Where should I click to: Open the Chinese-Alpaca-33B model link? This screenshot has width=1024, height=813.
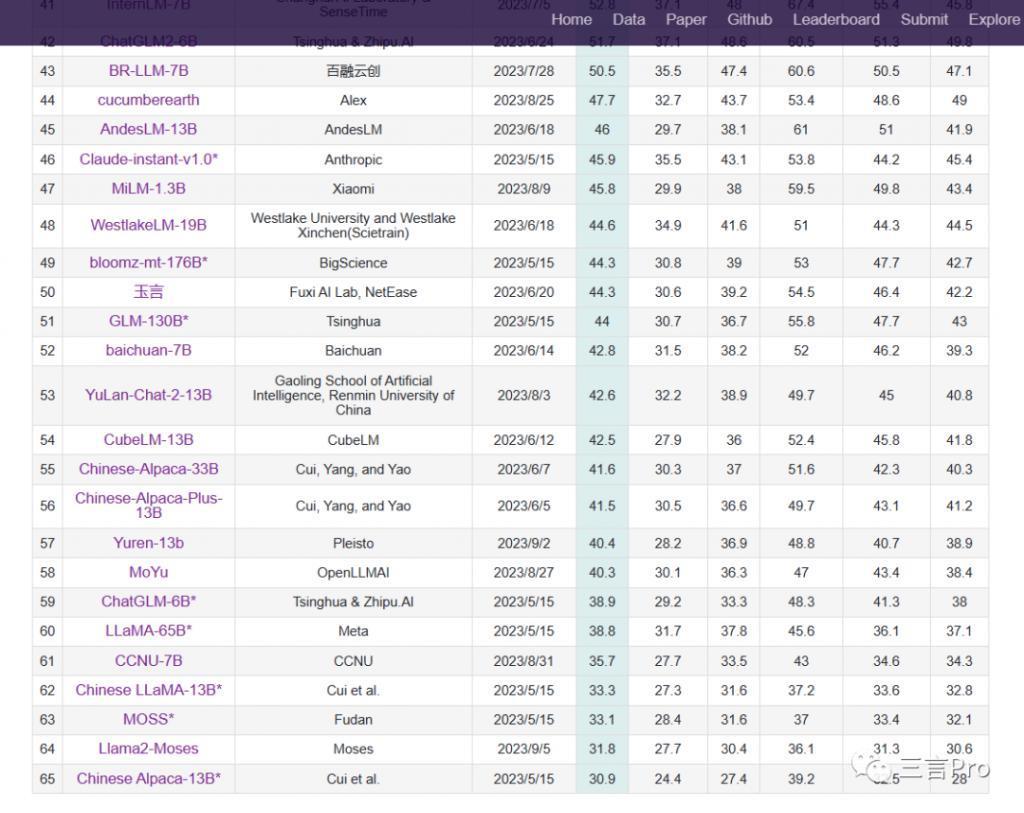pos(148,469)
